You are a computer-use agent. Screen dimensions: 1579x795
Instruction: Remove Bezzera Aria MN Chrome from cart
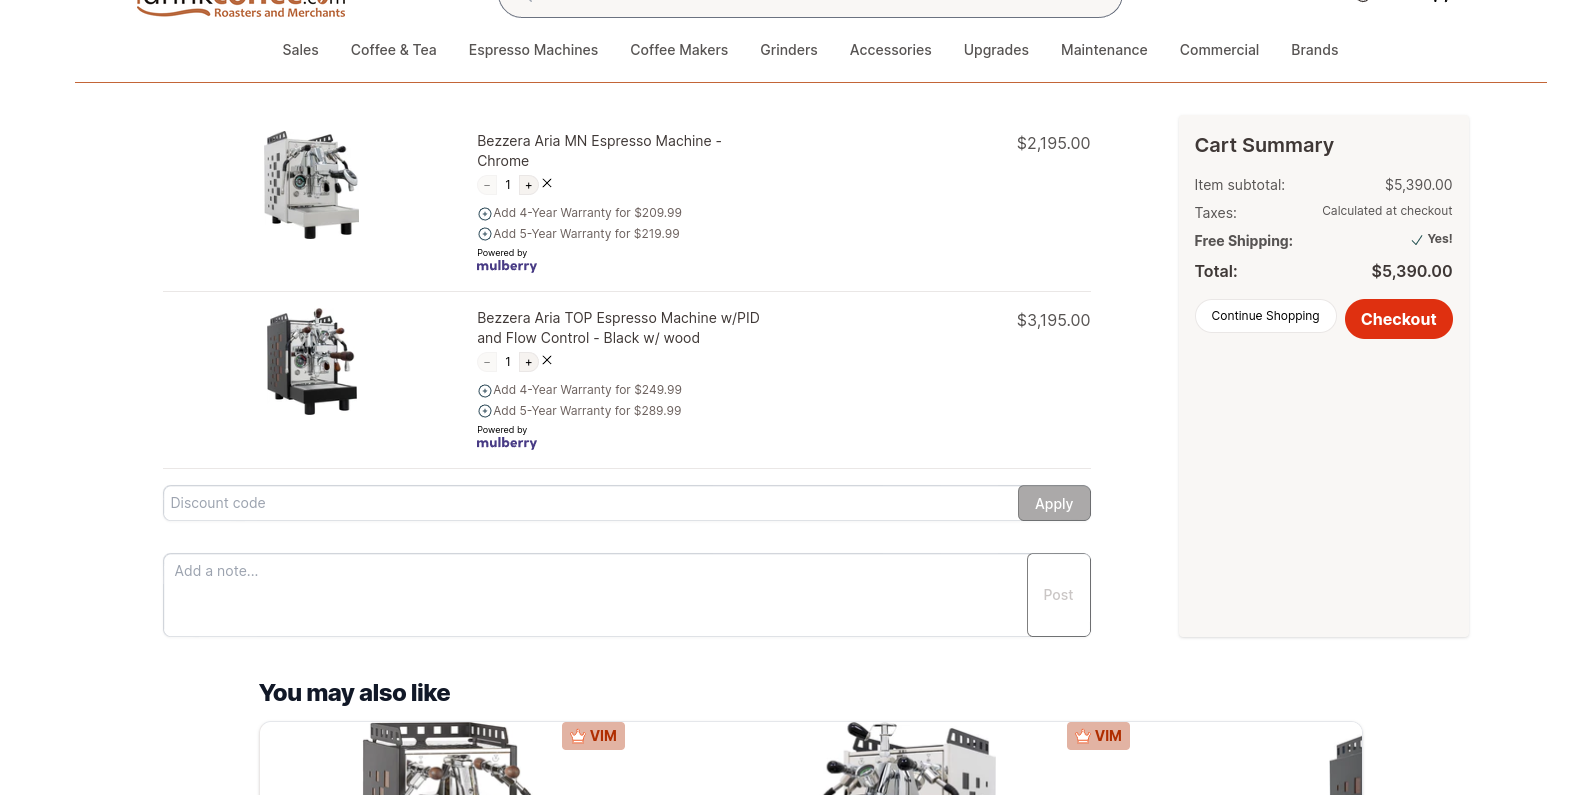pos(547,184)
